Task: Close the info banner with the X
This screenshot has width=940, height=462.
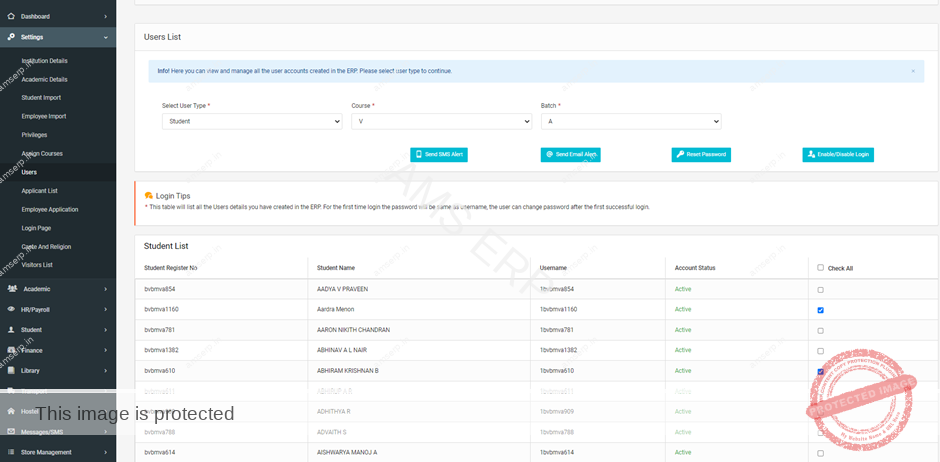Action: coord(913,71)
